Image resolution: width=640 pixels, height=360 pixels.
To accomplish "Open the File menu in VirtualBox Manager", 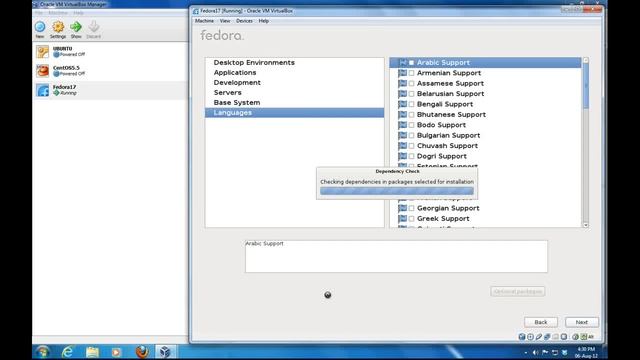I will (x=39, y=13).
